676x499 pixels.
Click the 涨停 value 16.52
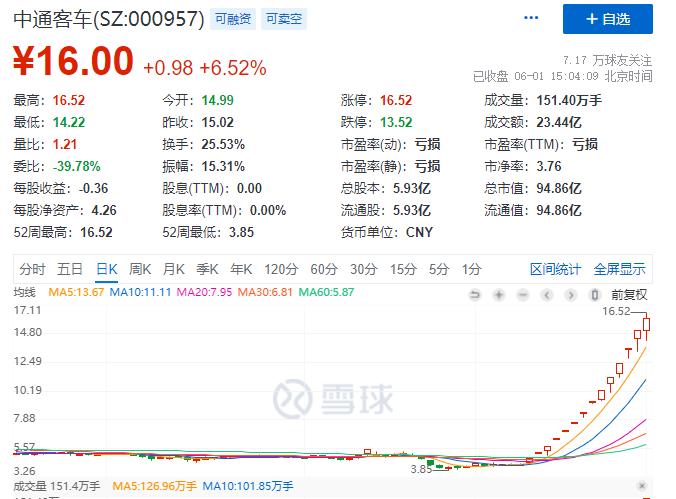(x=396, y=100)
